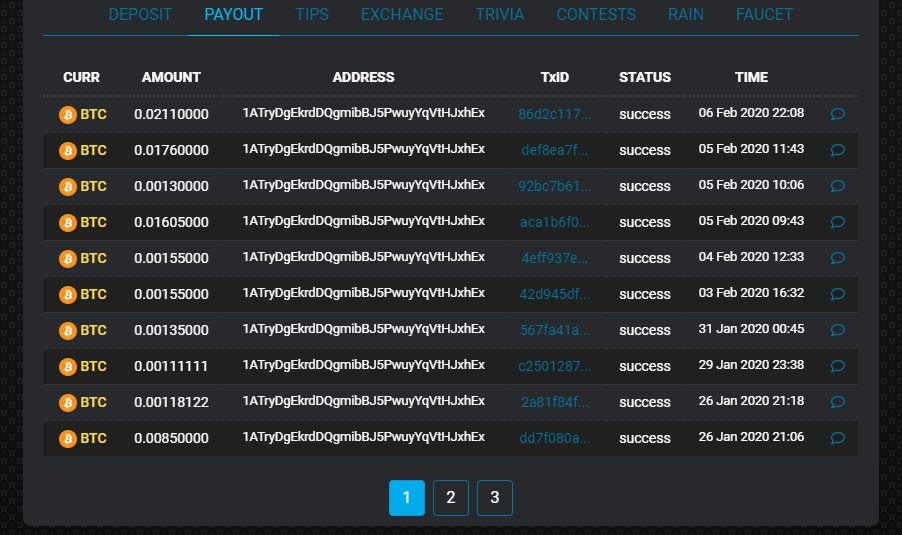The width and height of the screenshot is (902, 535).
Task: Click the AMOUNT column header
Action: [171, 77]
